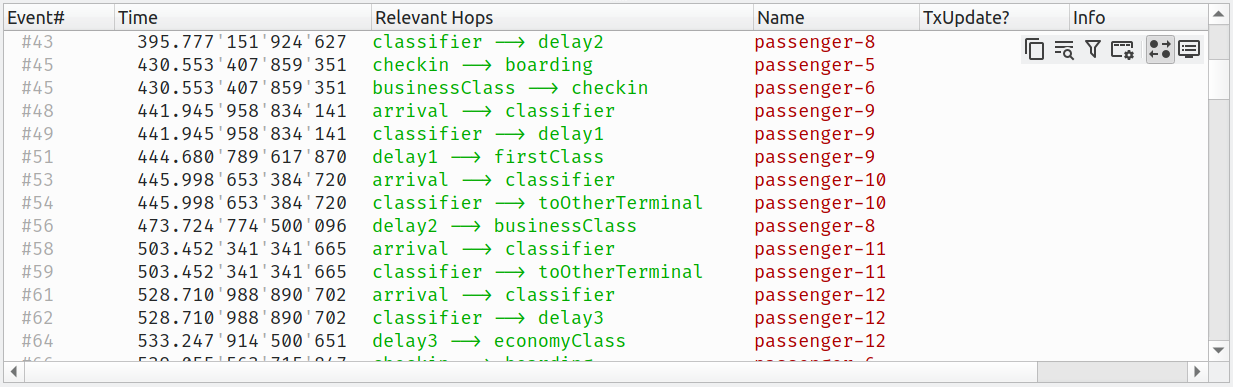Open the find text search icon
This screenshot has height=387, width=1233.
tap(1064, 49)
